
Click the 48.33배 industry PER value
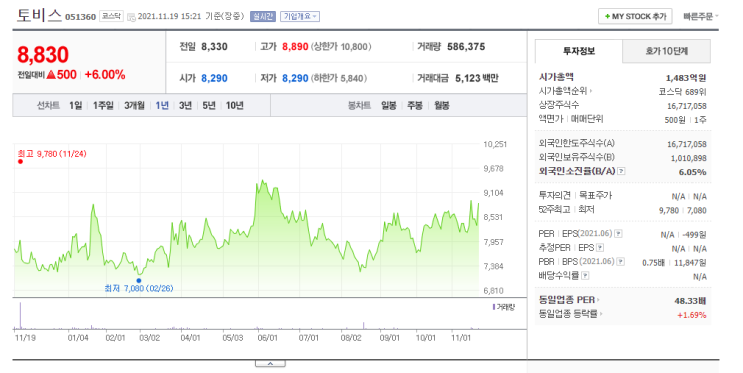pos(690,300)
